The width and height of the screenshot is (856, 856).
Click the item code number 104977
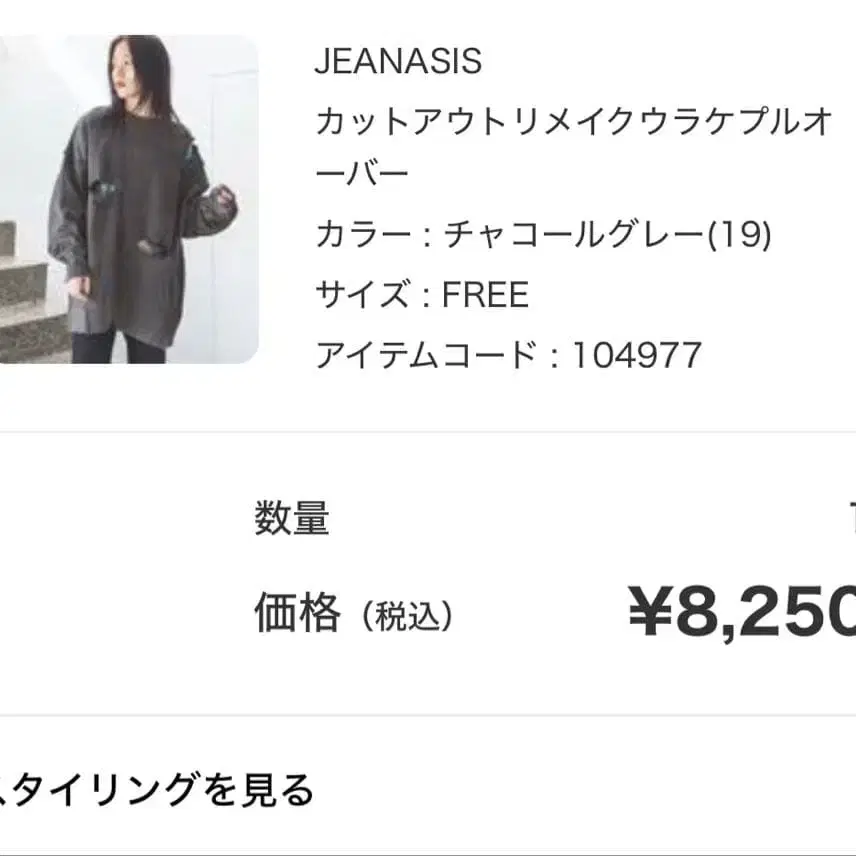coord(636,354)
